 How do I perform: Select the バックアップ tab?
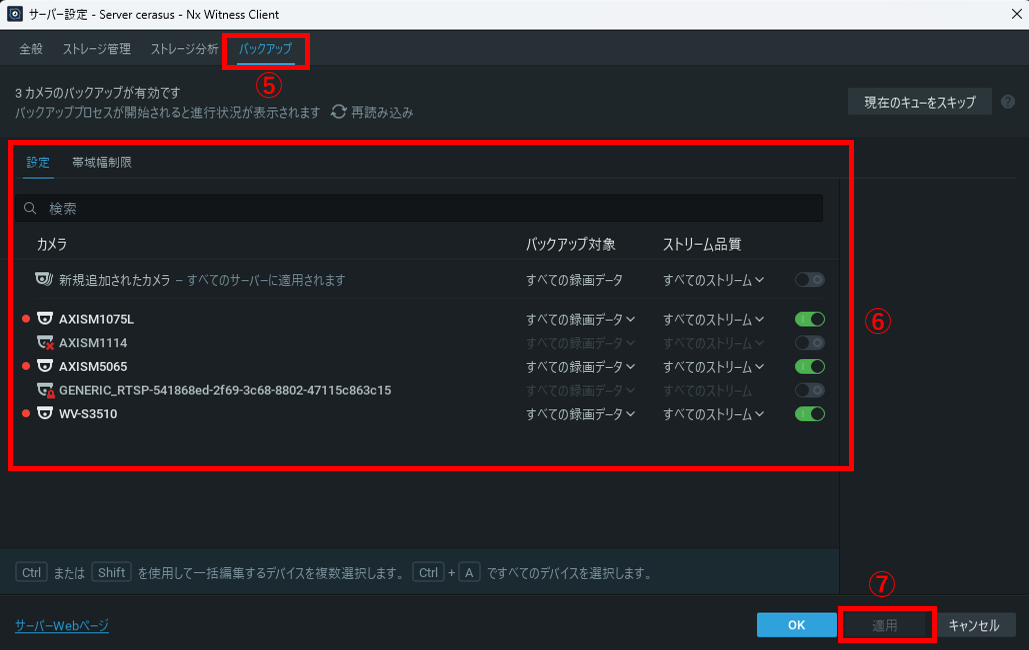click(265, 49)
